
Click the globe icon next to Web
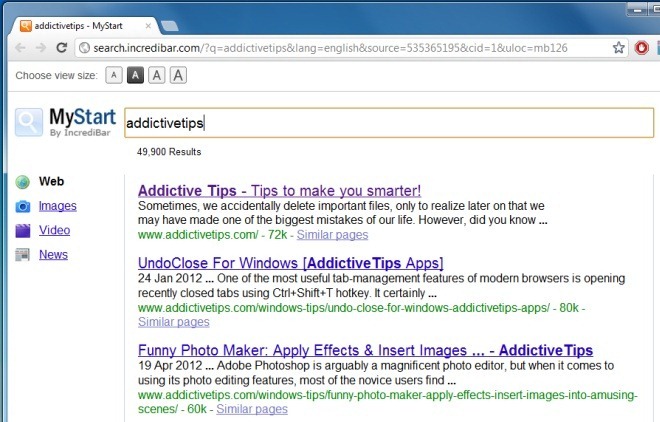click(23, 182)
